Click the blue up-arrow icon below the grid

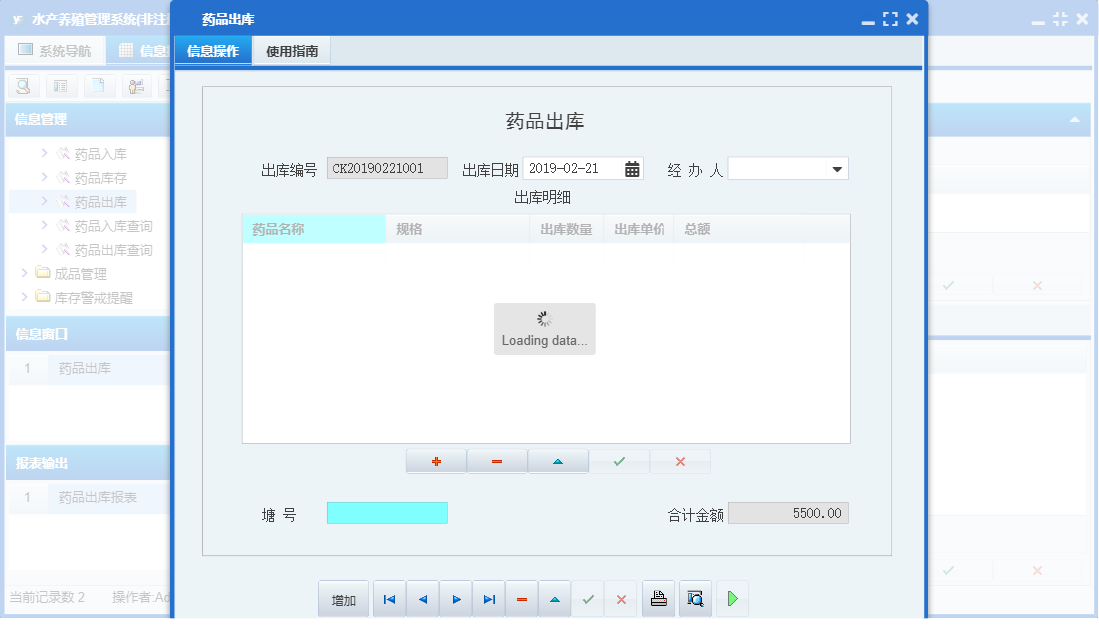pos(558,461)
